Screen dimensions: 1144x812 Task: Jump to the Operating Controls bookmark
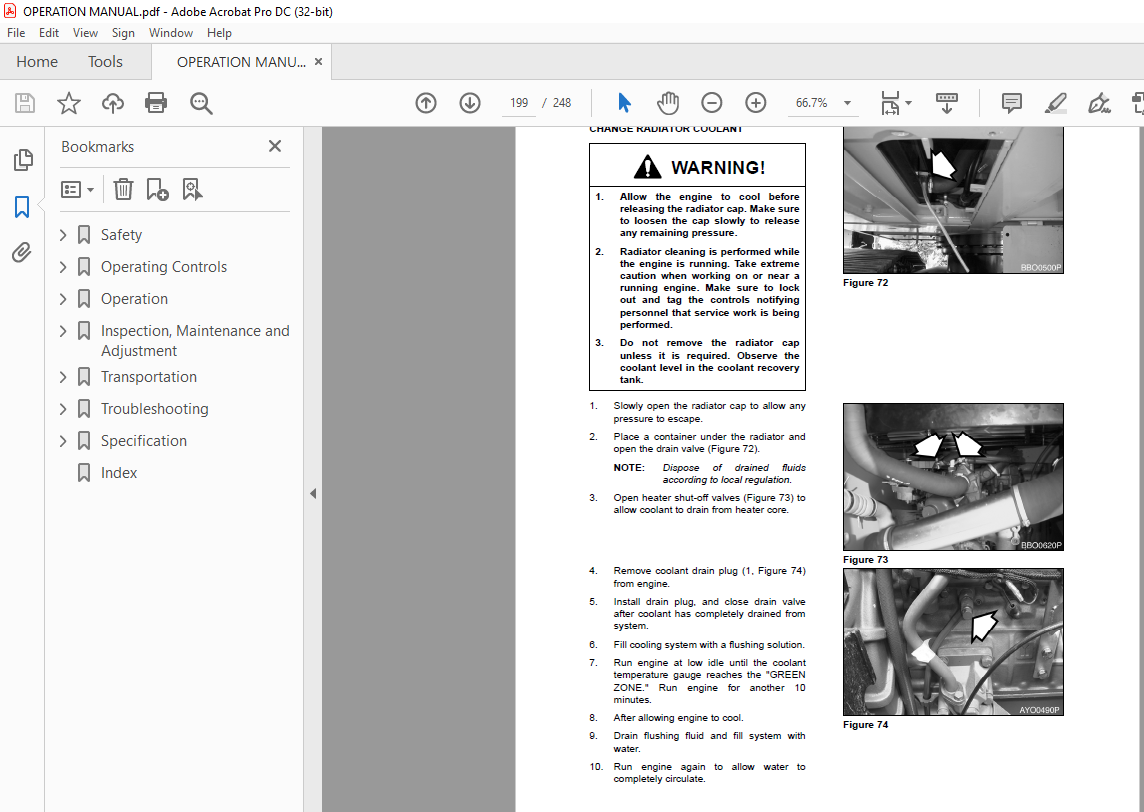tap(164, 267)
